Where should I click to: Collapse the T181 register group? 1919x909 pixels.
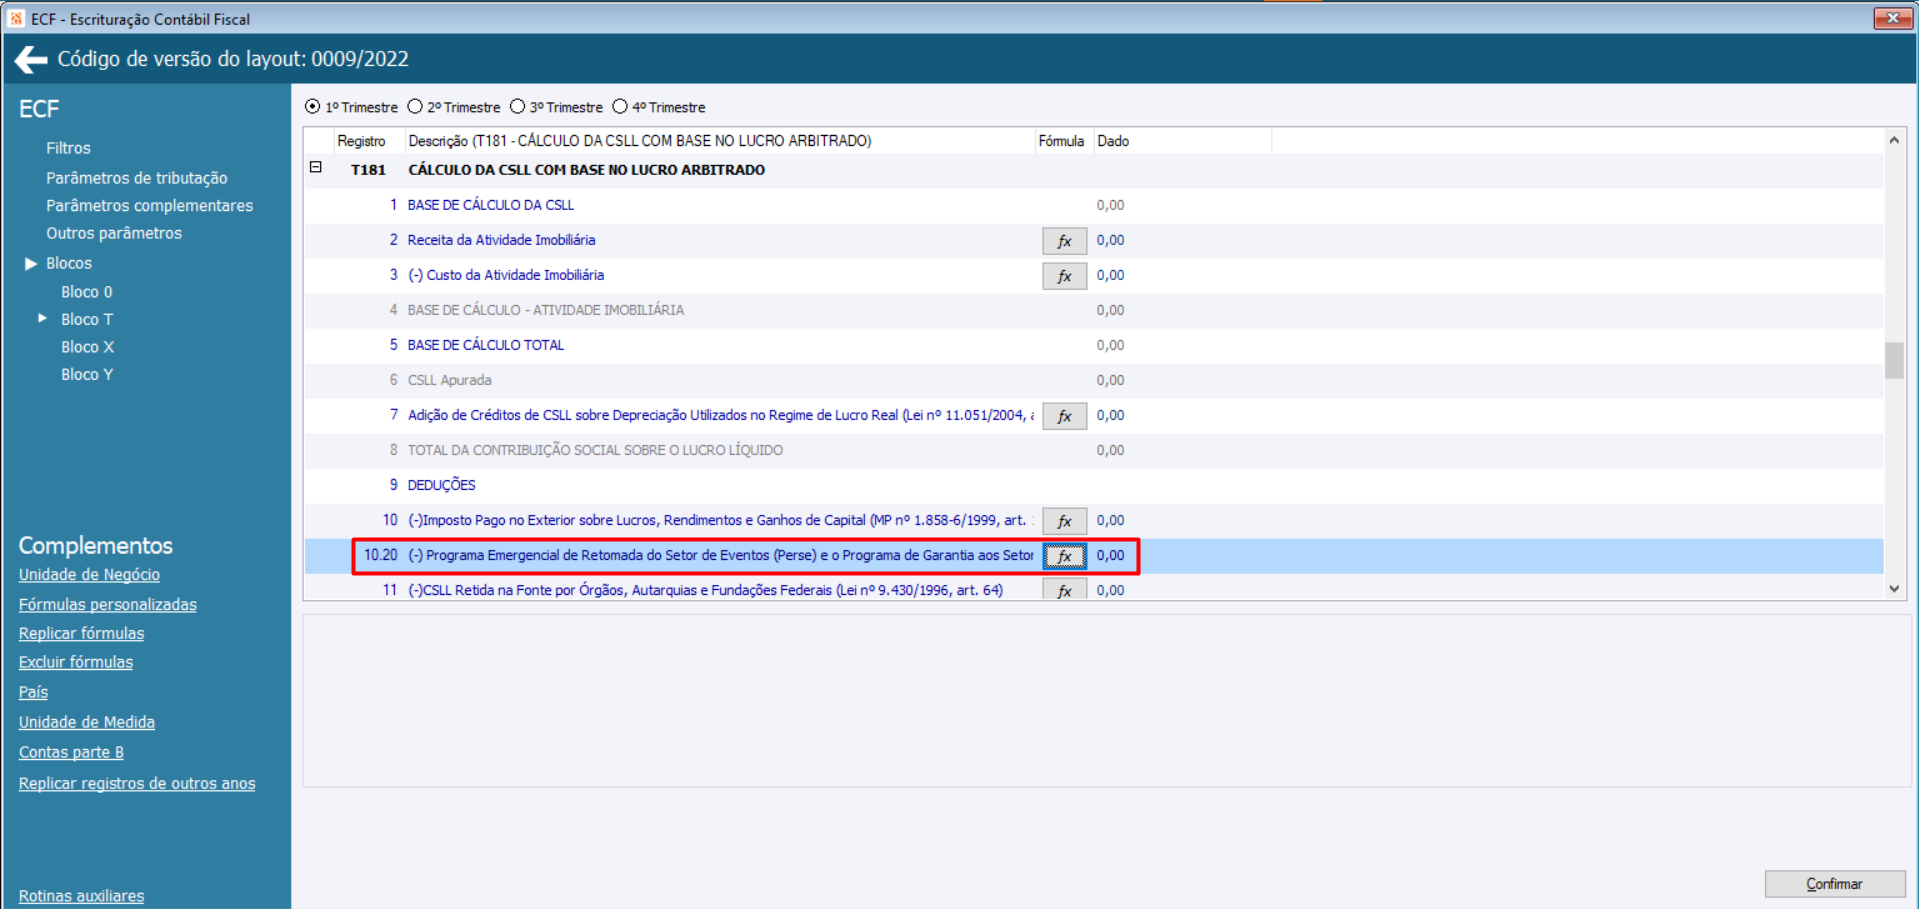pos(316,168)
